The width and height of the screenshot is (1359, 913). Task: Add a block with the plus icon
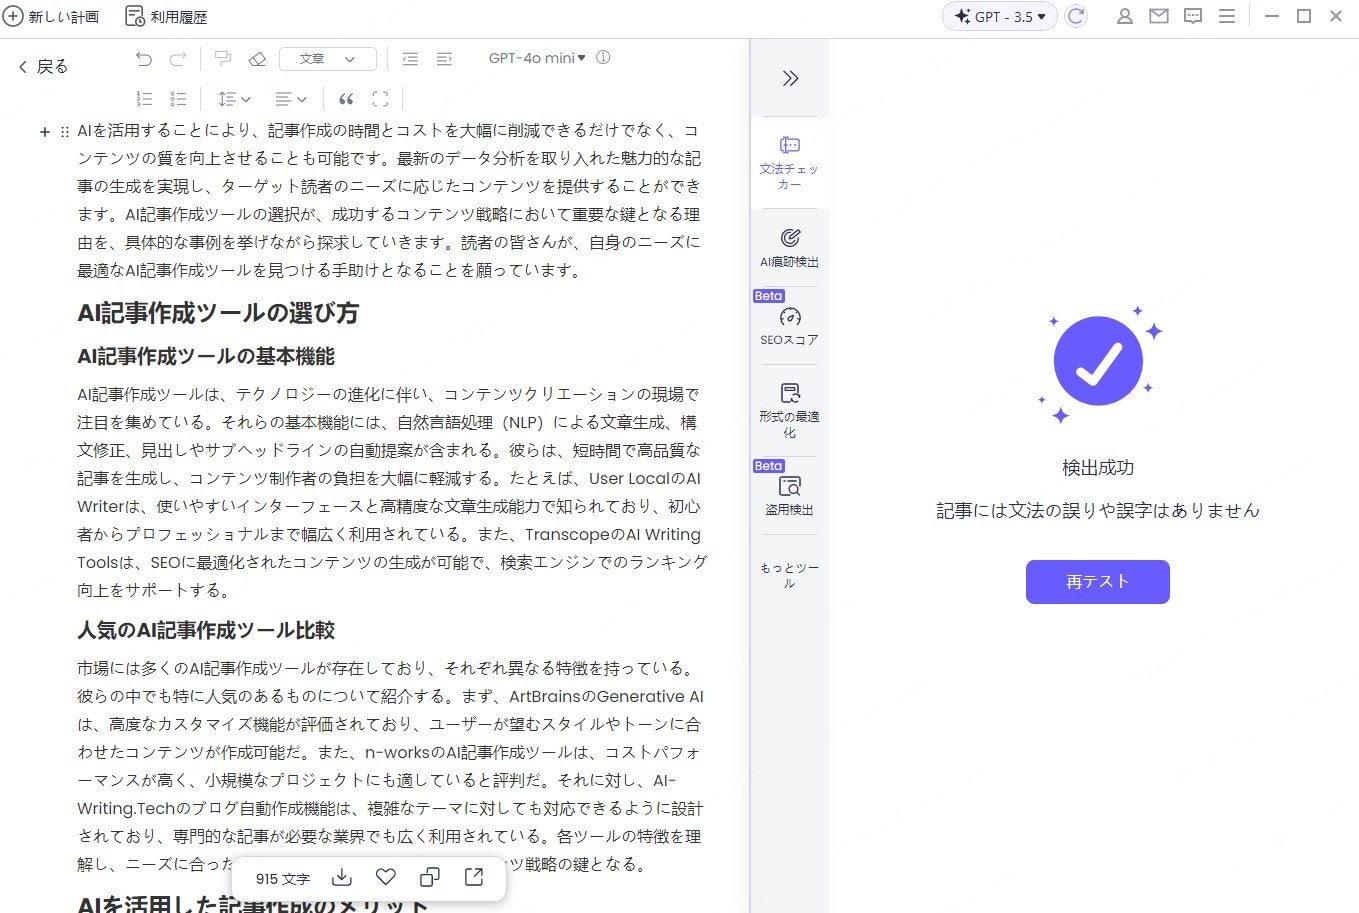coord(44,132)
